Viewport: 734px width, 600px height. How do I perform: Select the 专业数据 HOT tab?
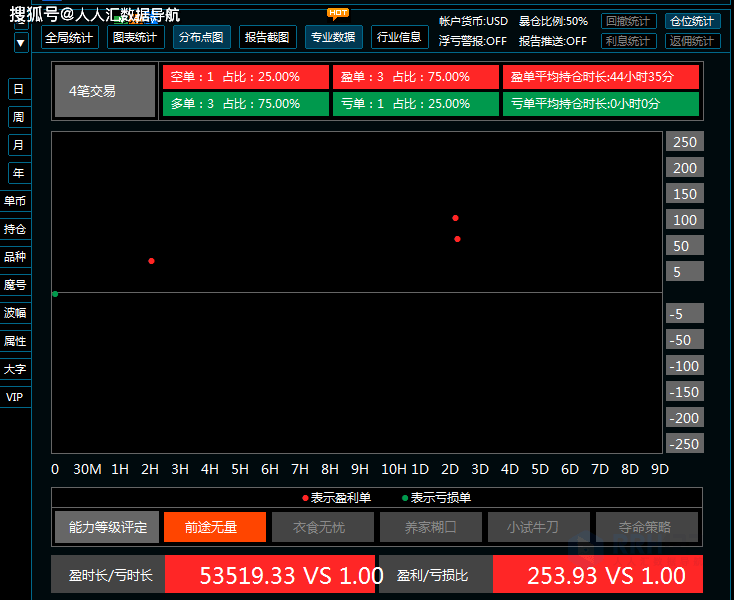tap(333, 38)
